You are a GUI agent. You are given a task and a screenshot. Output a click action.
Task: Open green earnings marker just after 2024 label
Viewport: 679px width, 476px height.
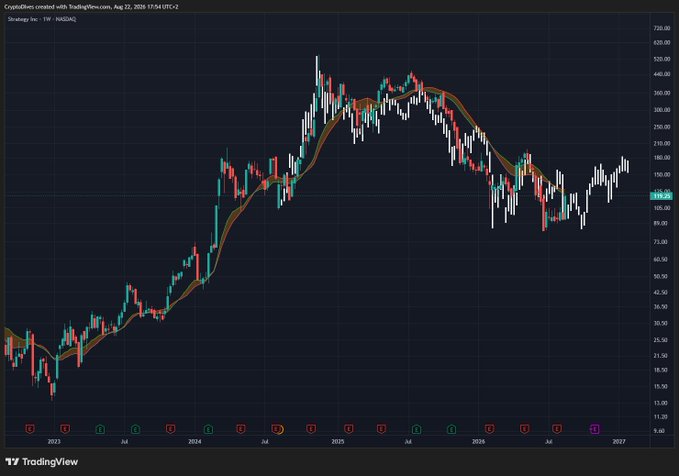click(x=208, y=429)
